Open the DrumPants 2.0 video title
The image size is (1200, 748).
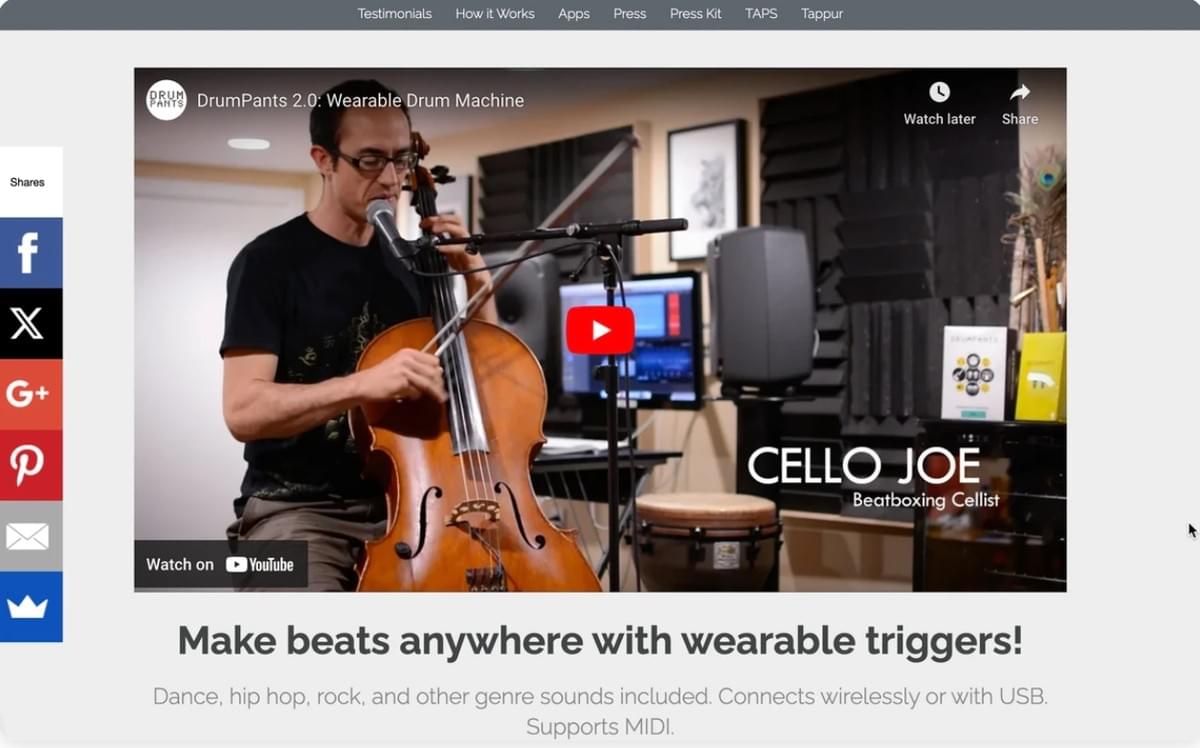tap(360, 100)
